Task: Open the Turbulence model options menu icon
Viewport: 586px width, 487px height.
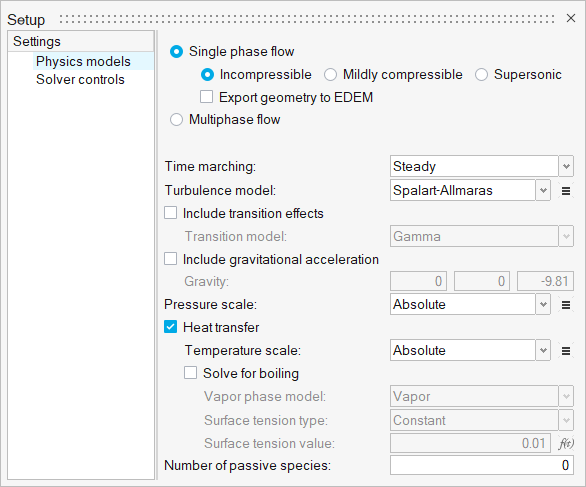Action: pyautogui.click(x=566, y=191)
